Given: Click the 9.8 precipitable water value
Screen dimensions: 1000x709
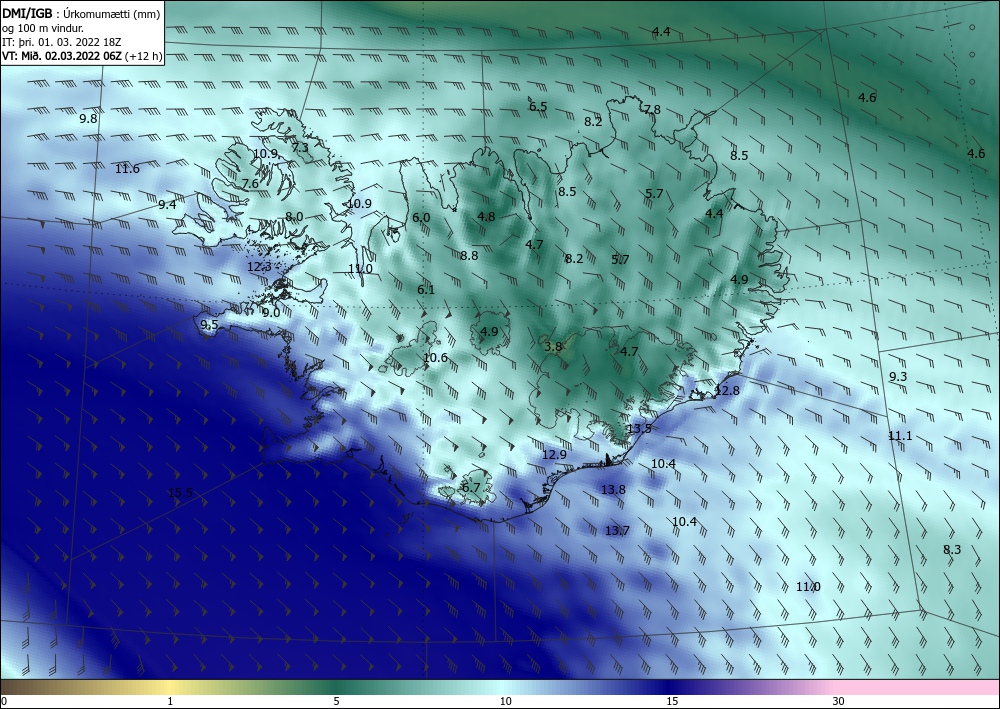Looking at the screenshot, I should point(88,119).
